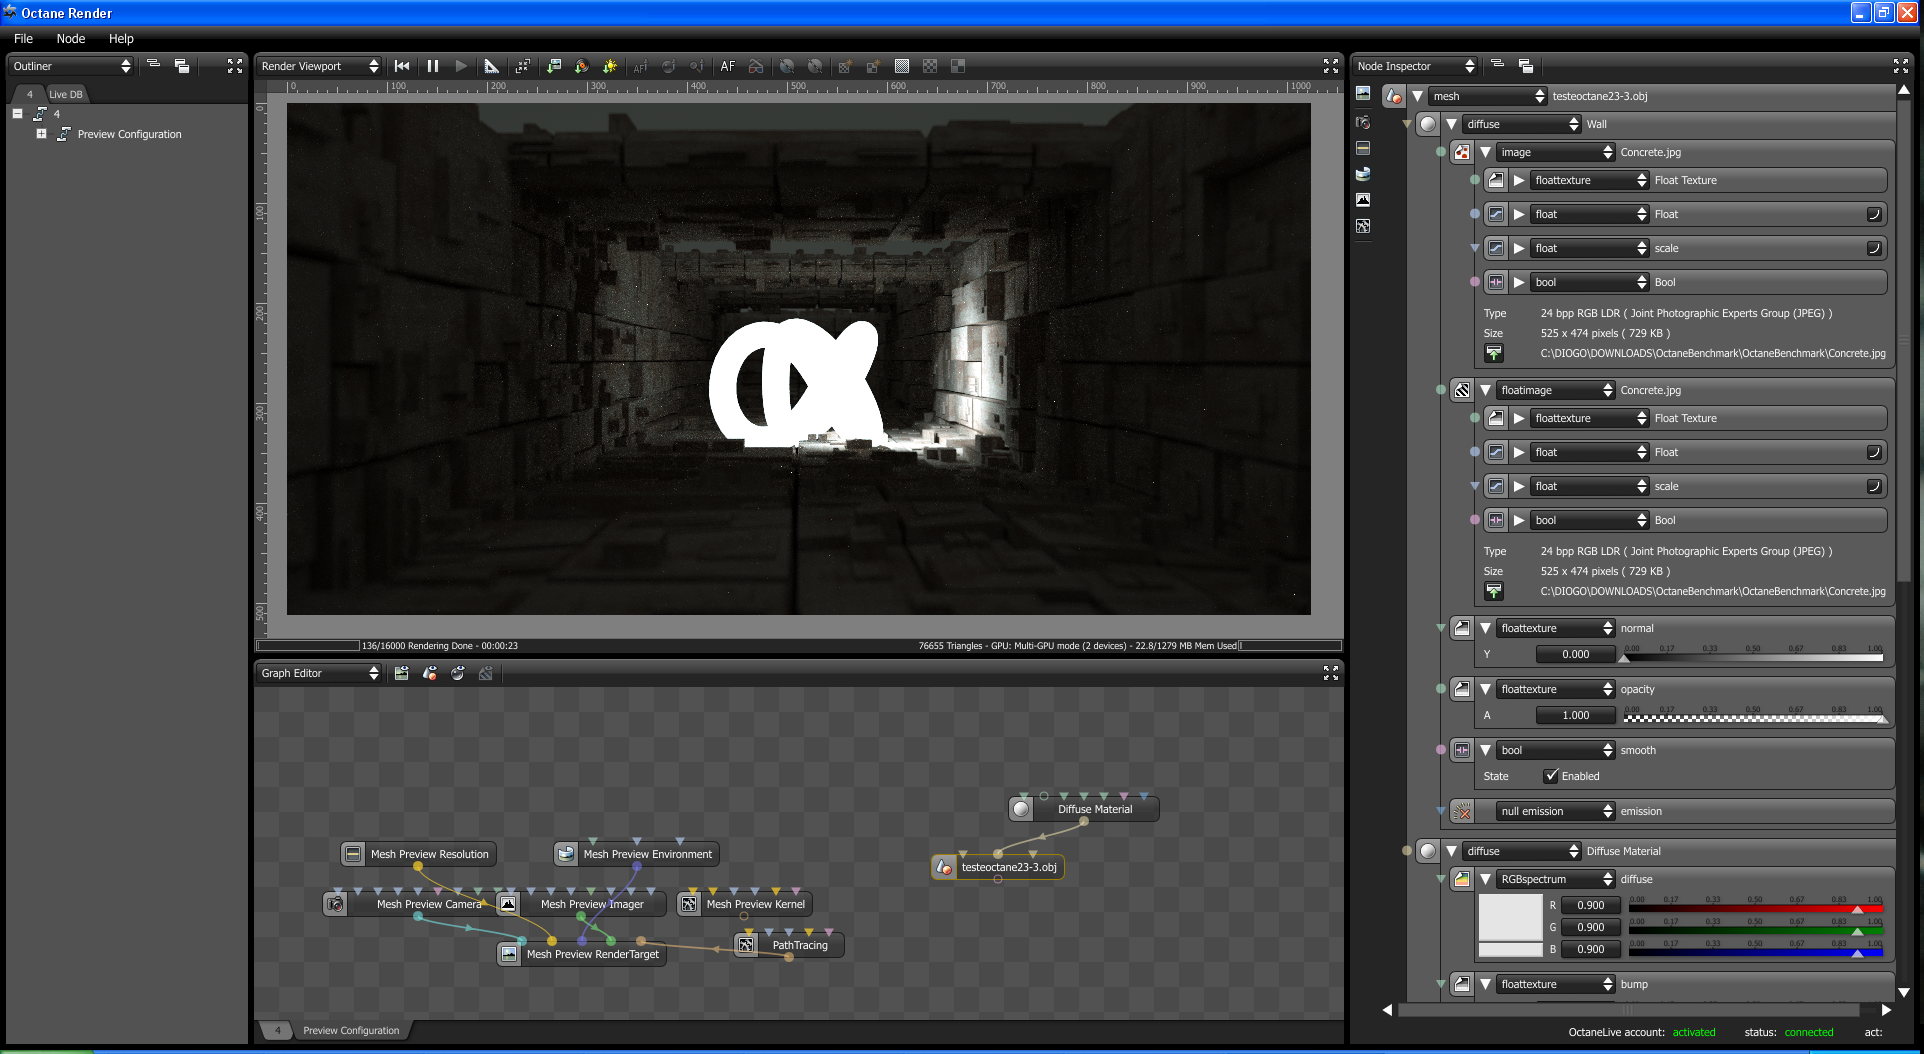Select testeoctane23-3.obj node in graph
This screenshot has height=1054, width=1924.
point(998,867)
